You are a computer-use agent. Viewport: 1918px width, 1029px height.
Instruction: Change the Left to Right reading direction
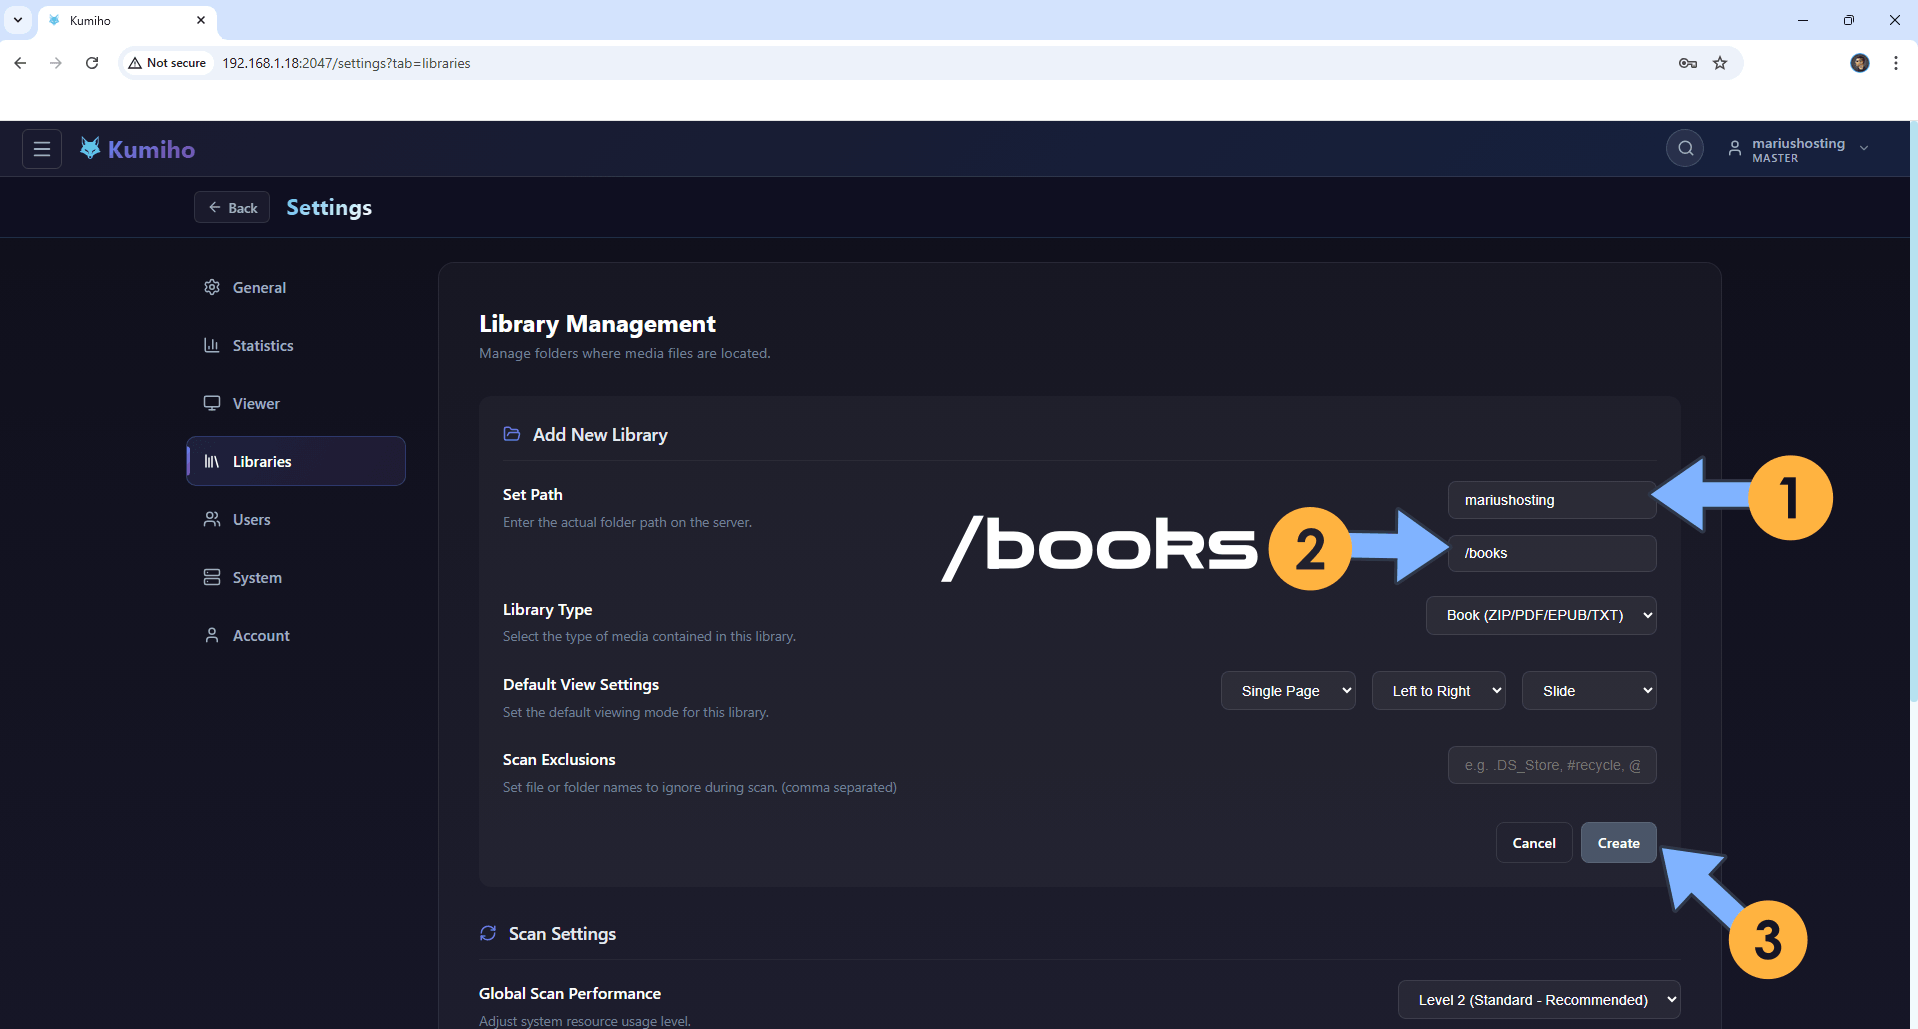tap(1438, 691)
